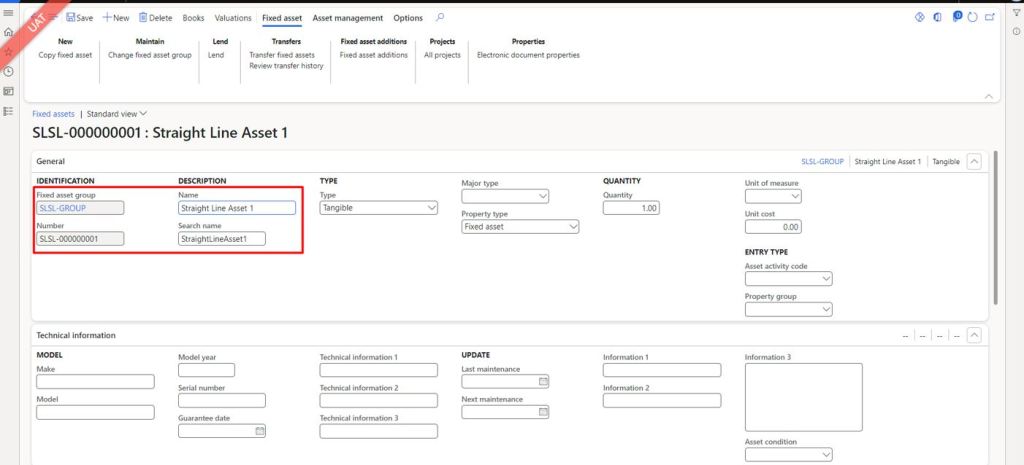Click the Serial number input field
1024x465 pixels.
pyautogui.click(x=221, y=401)
